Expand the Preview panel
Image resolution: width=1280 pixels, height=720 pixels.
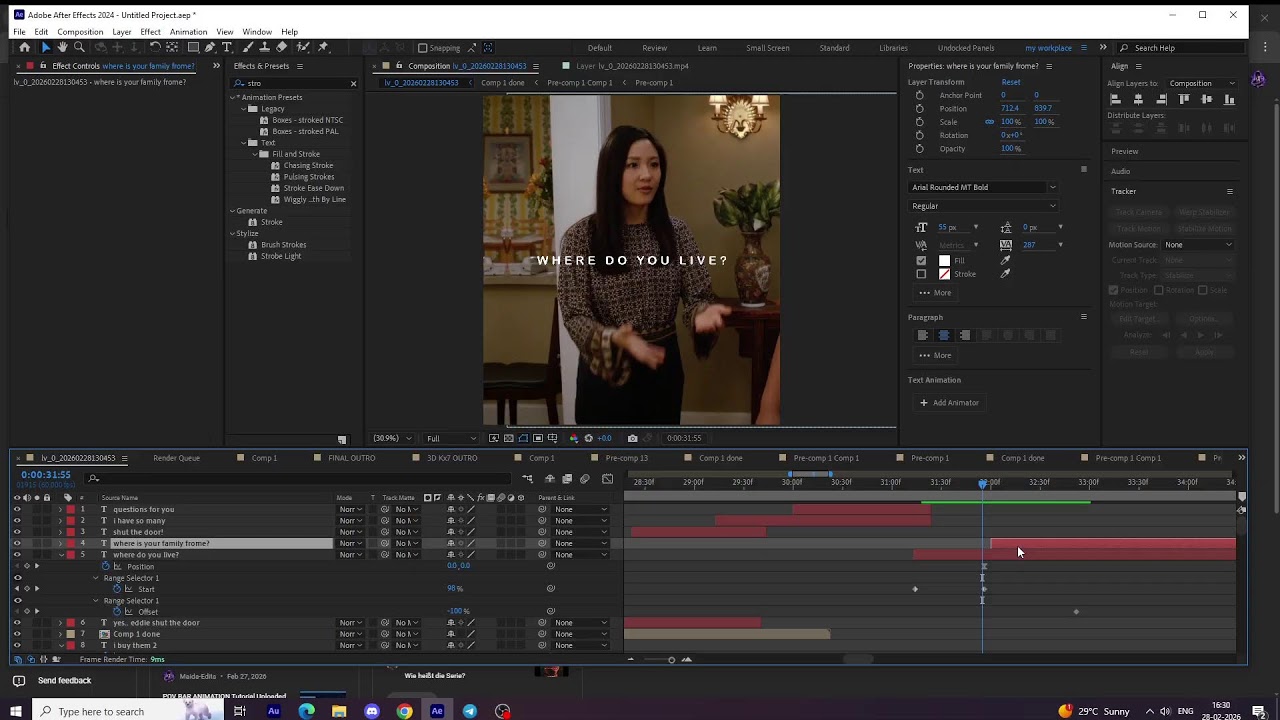point(1125,151)
